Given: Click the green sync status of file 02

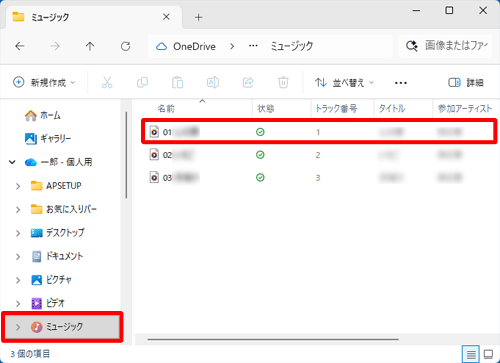Looking at the screenshot, I should coord(260,155).
